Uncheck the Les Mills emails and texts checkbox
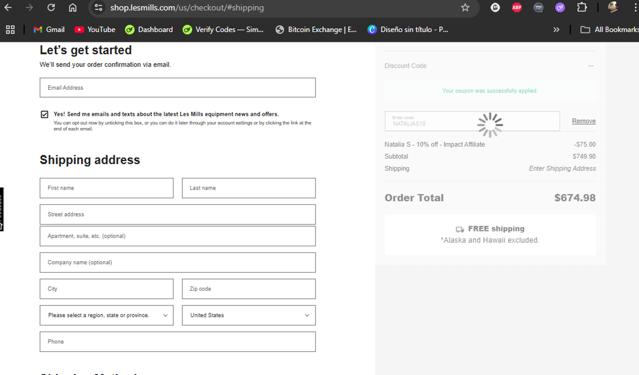This screenshot has width=639, height=375. [x=44, y=114]
